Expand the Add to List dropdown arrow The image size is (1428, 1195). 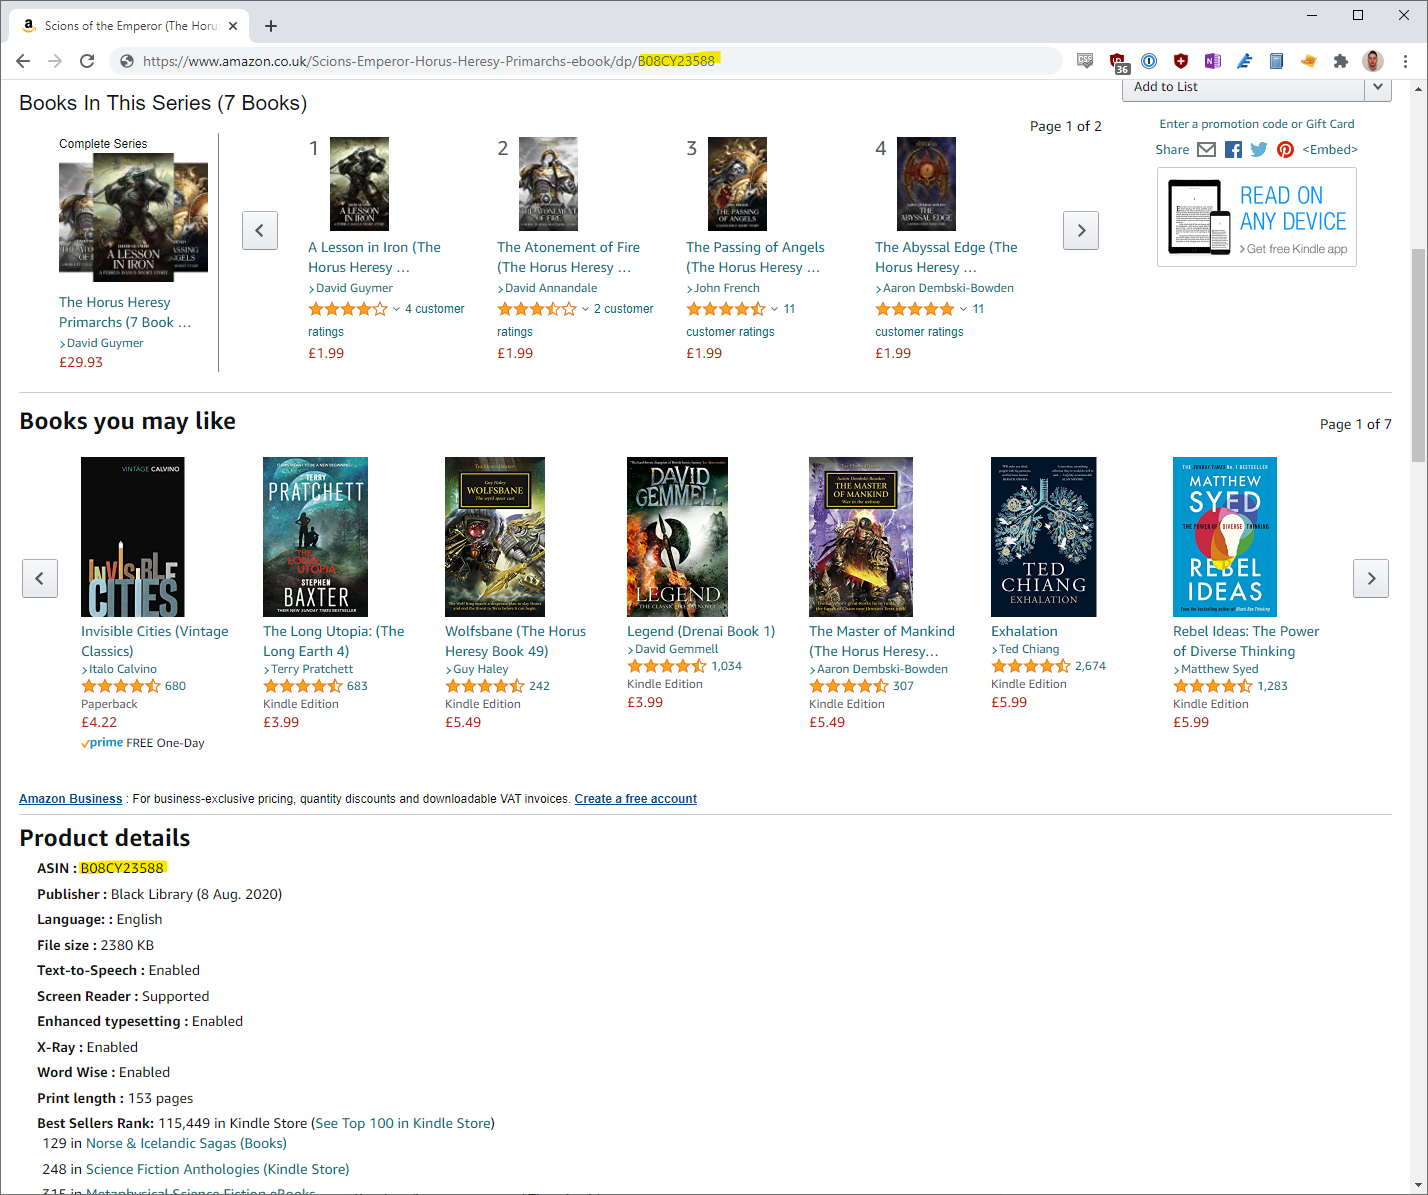tap(1378, 87)
